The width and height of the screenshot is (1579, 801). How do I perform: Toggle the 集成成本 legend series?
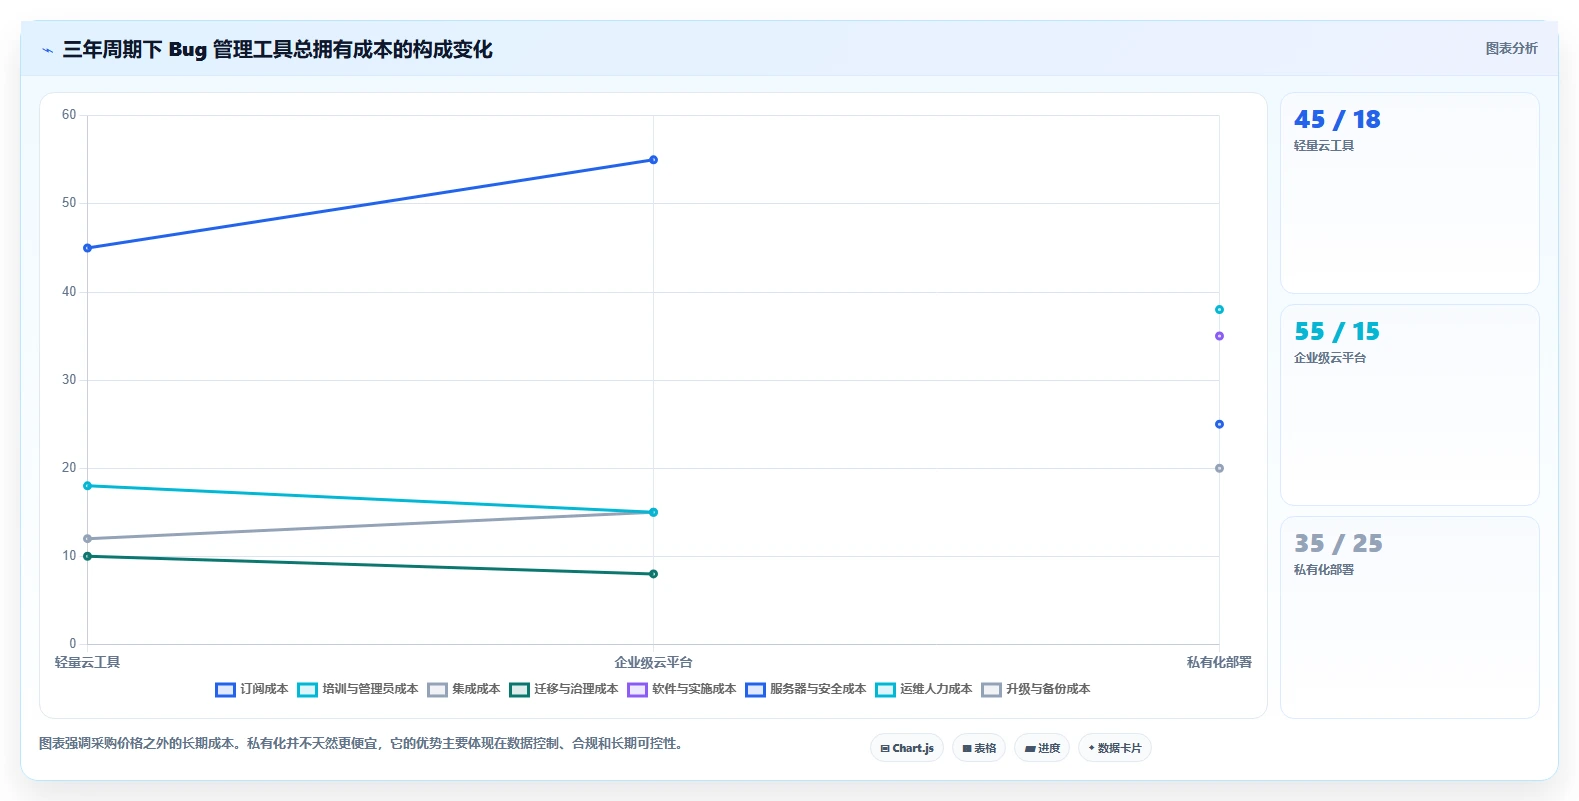[x=464, y=689]
